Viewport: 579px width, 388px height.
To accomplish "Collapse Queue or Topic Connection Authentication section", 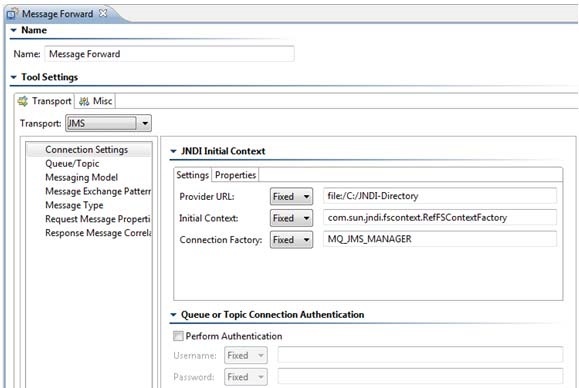I will 173,315.
